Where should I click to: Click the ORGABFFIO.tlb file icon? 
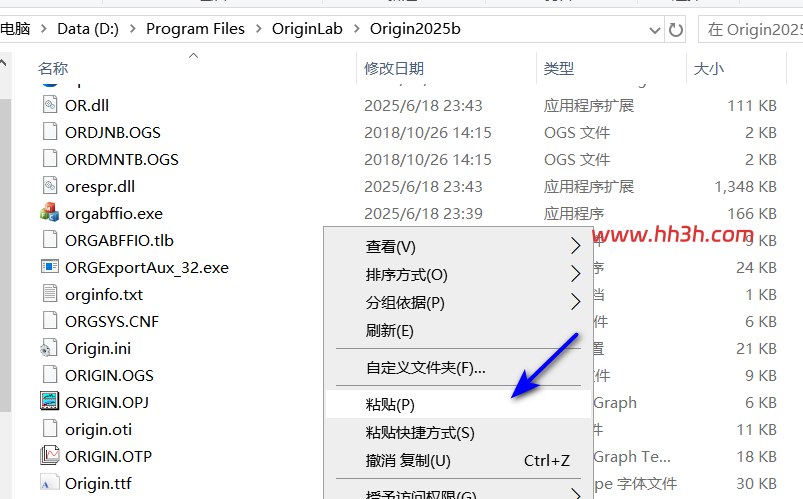(50, 240)
